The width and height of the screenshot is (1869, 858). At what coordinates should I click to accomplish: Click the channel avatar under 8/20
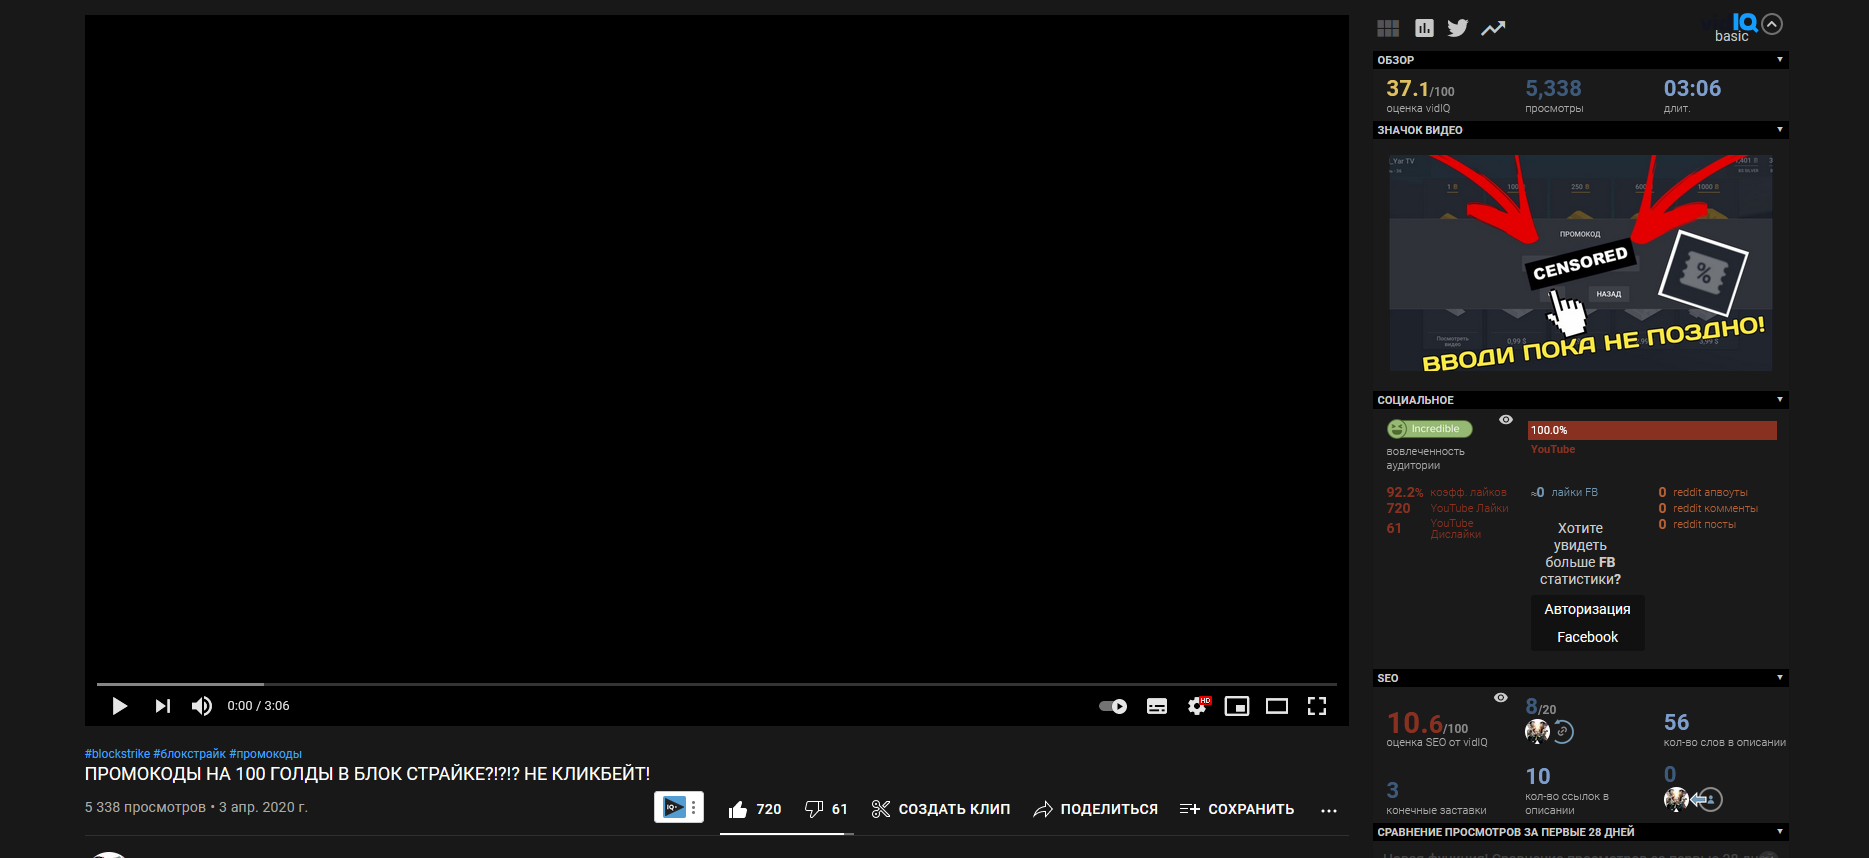pos(1537,732)
